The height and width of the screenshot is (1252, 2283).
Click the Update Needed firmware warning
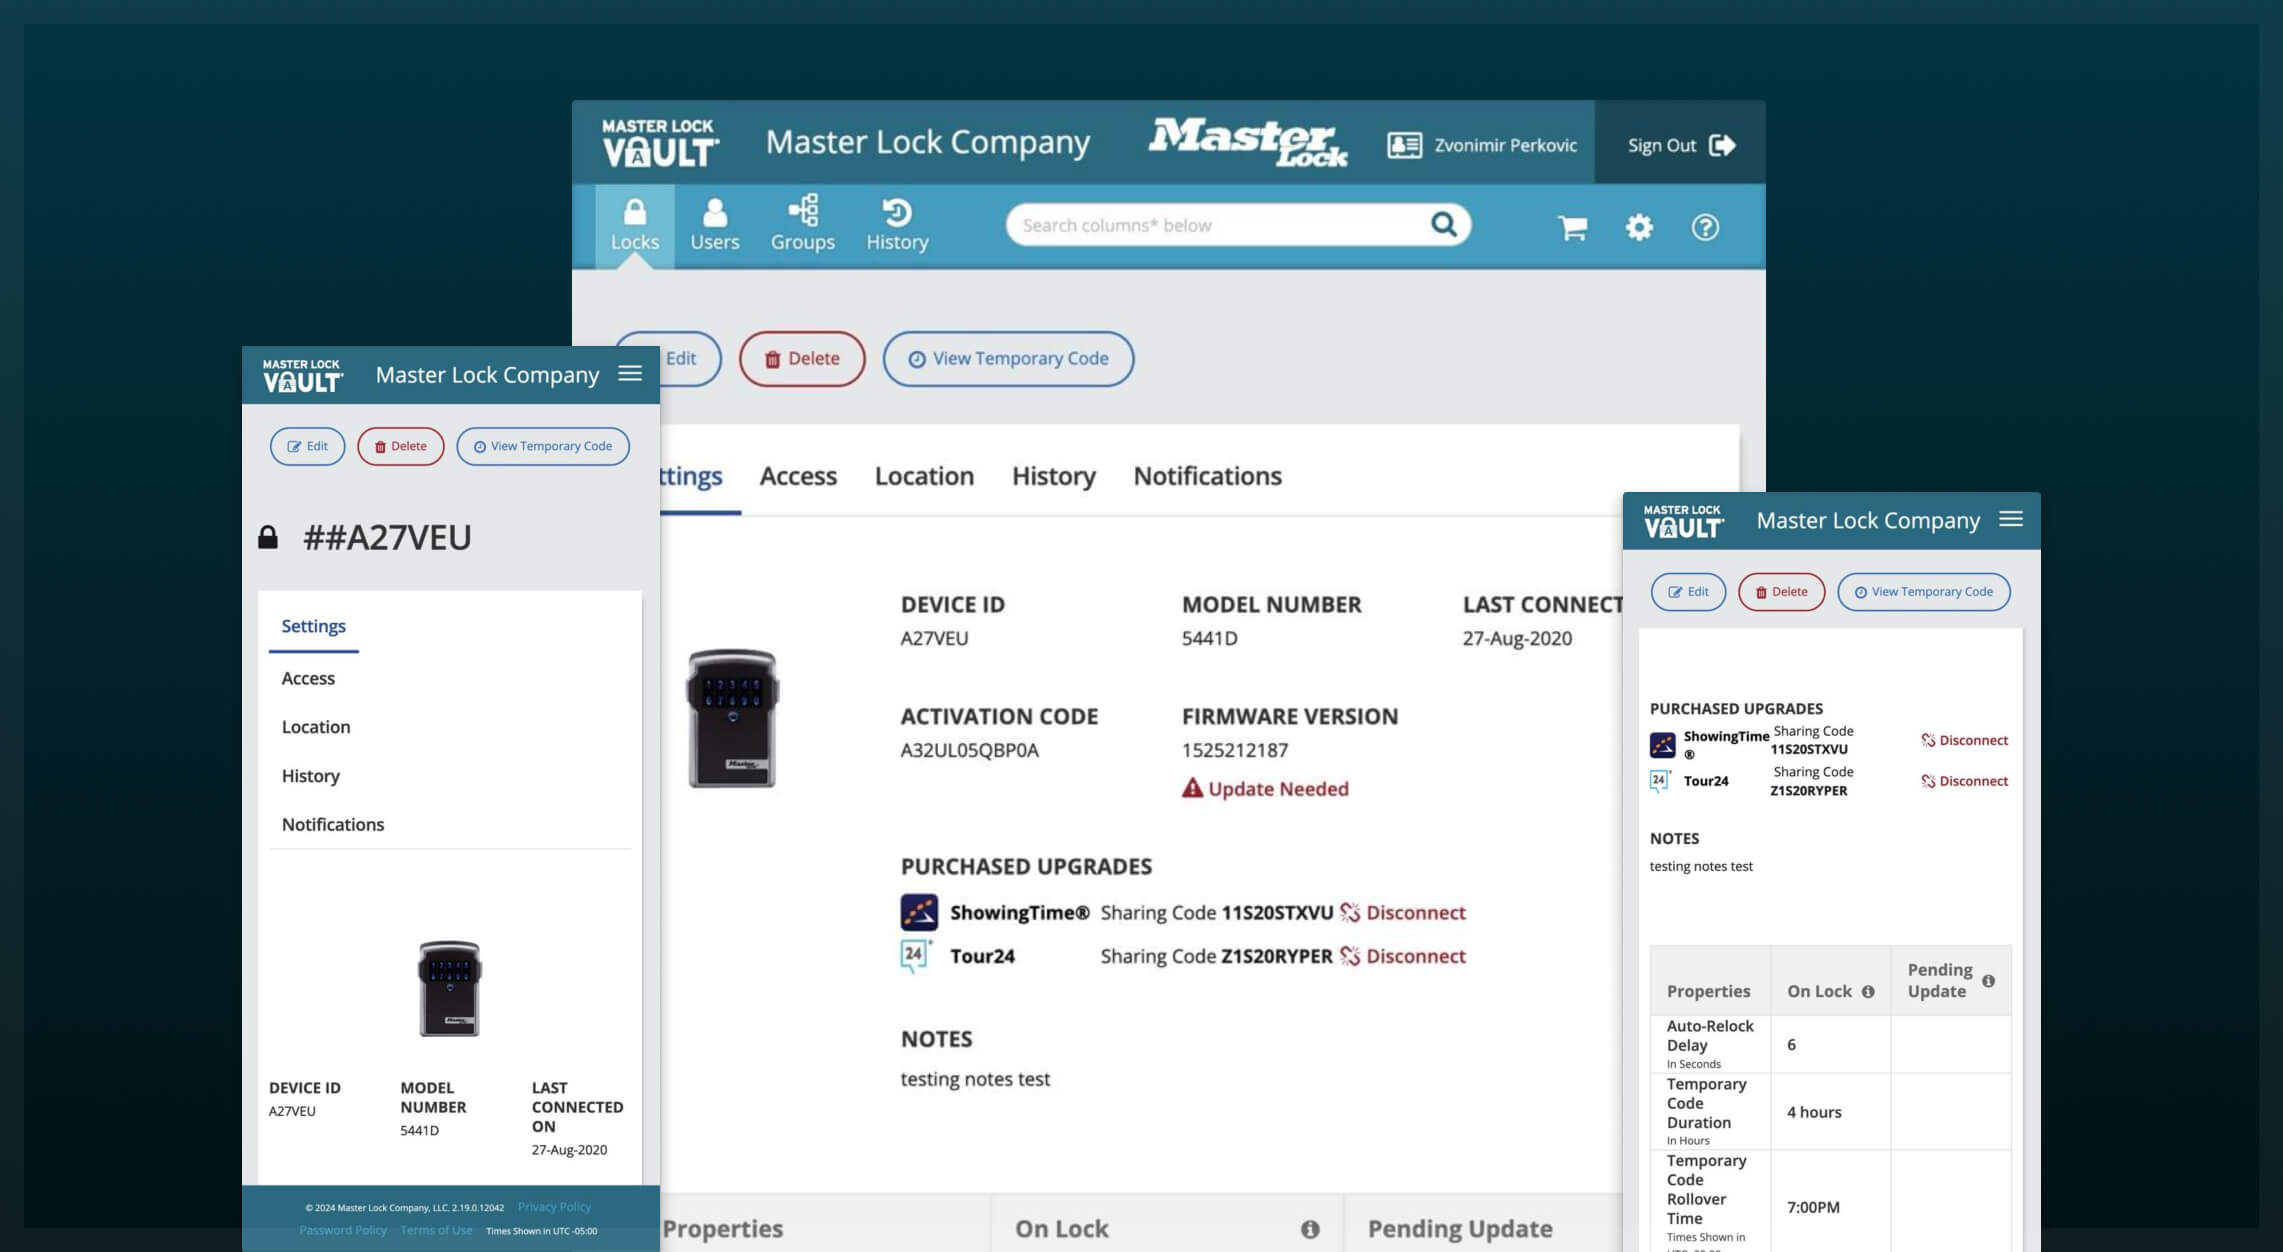[x=1265, y=788]
